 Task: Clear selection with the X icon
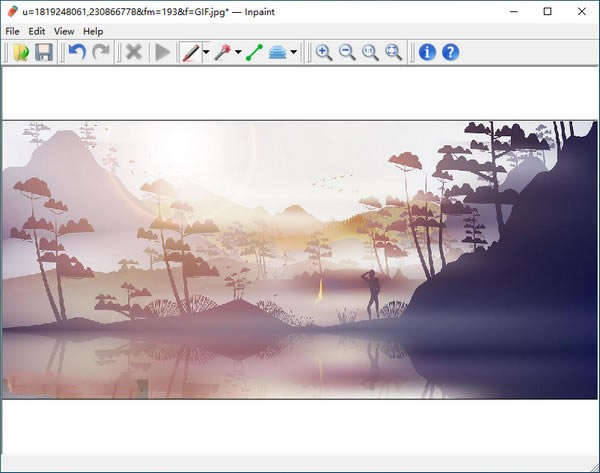(x=133, y=52)
